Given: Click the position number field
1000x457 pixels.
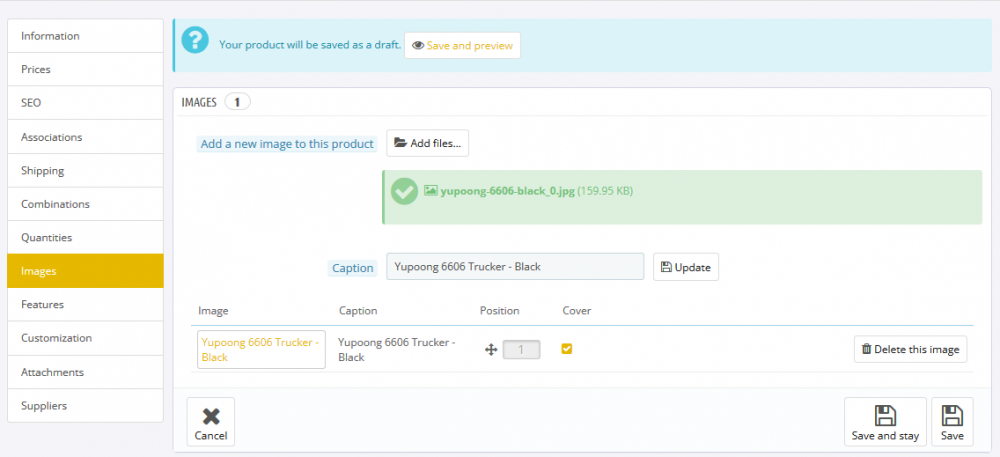Looking at the screenshot, I should coord(521,350).
